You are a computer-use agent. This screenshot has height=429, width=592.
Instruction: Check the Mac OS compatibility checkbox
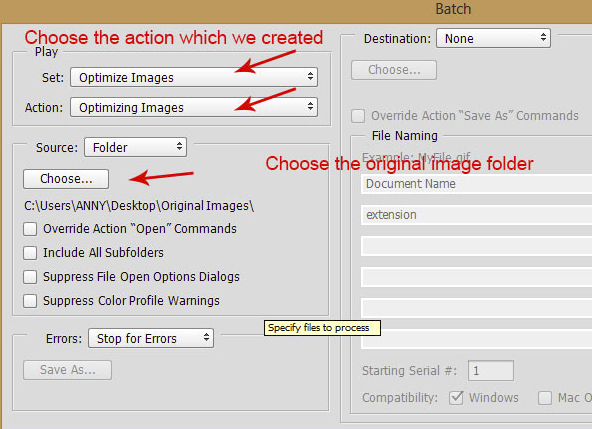click(545, 398)
